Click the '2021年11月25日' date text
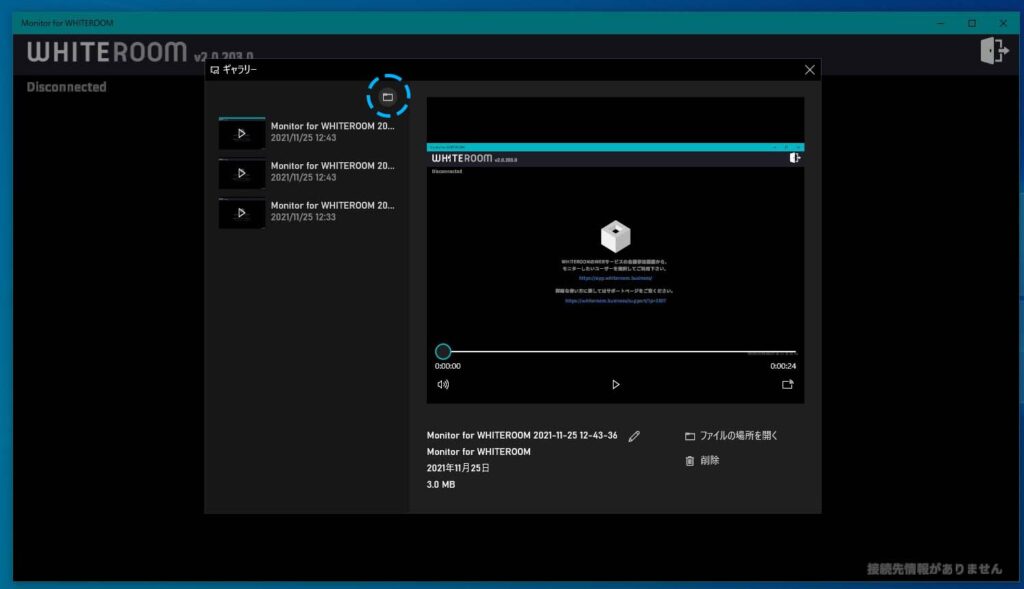 click(458, 468)
